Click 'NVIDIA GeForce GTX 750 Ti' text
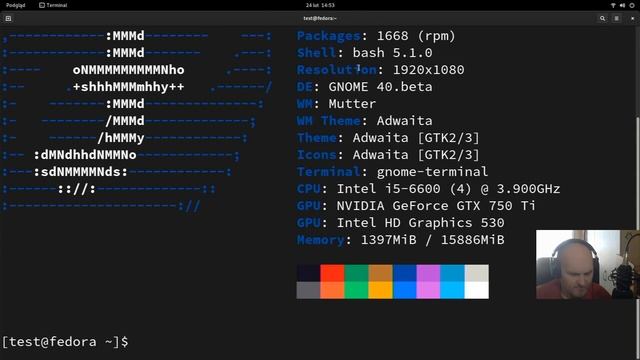640x360 pixels. point(436,206)
